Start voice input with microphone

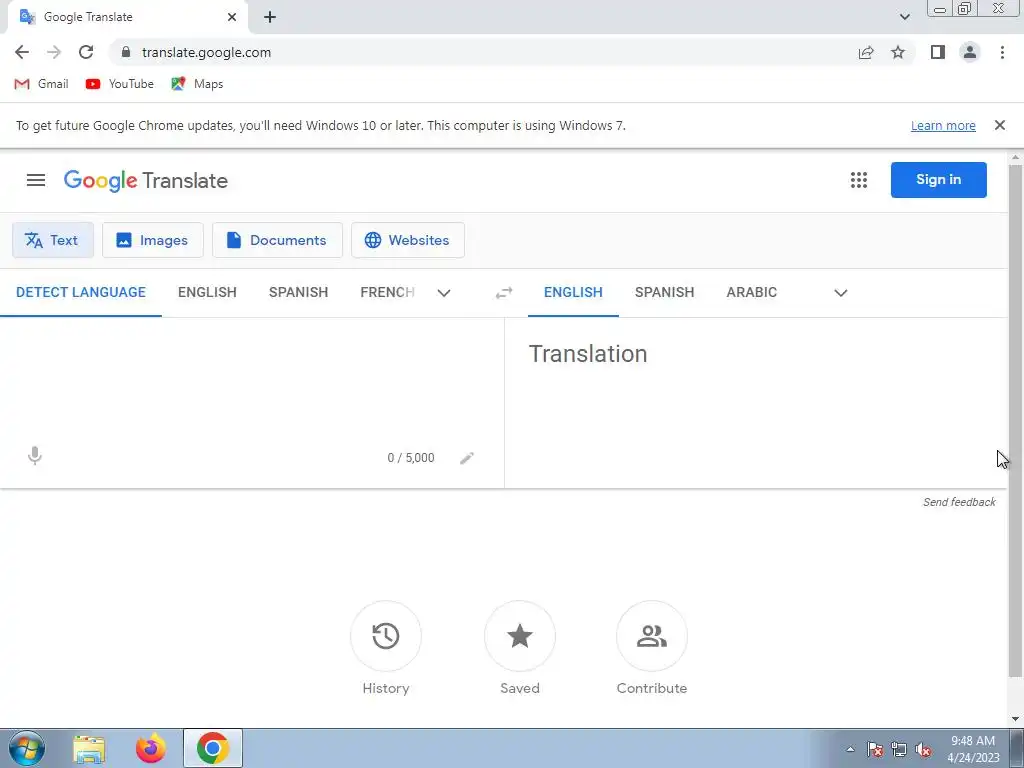(x=35, y=455)
